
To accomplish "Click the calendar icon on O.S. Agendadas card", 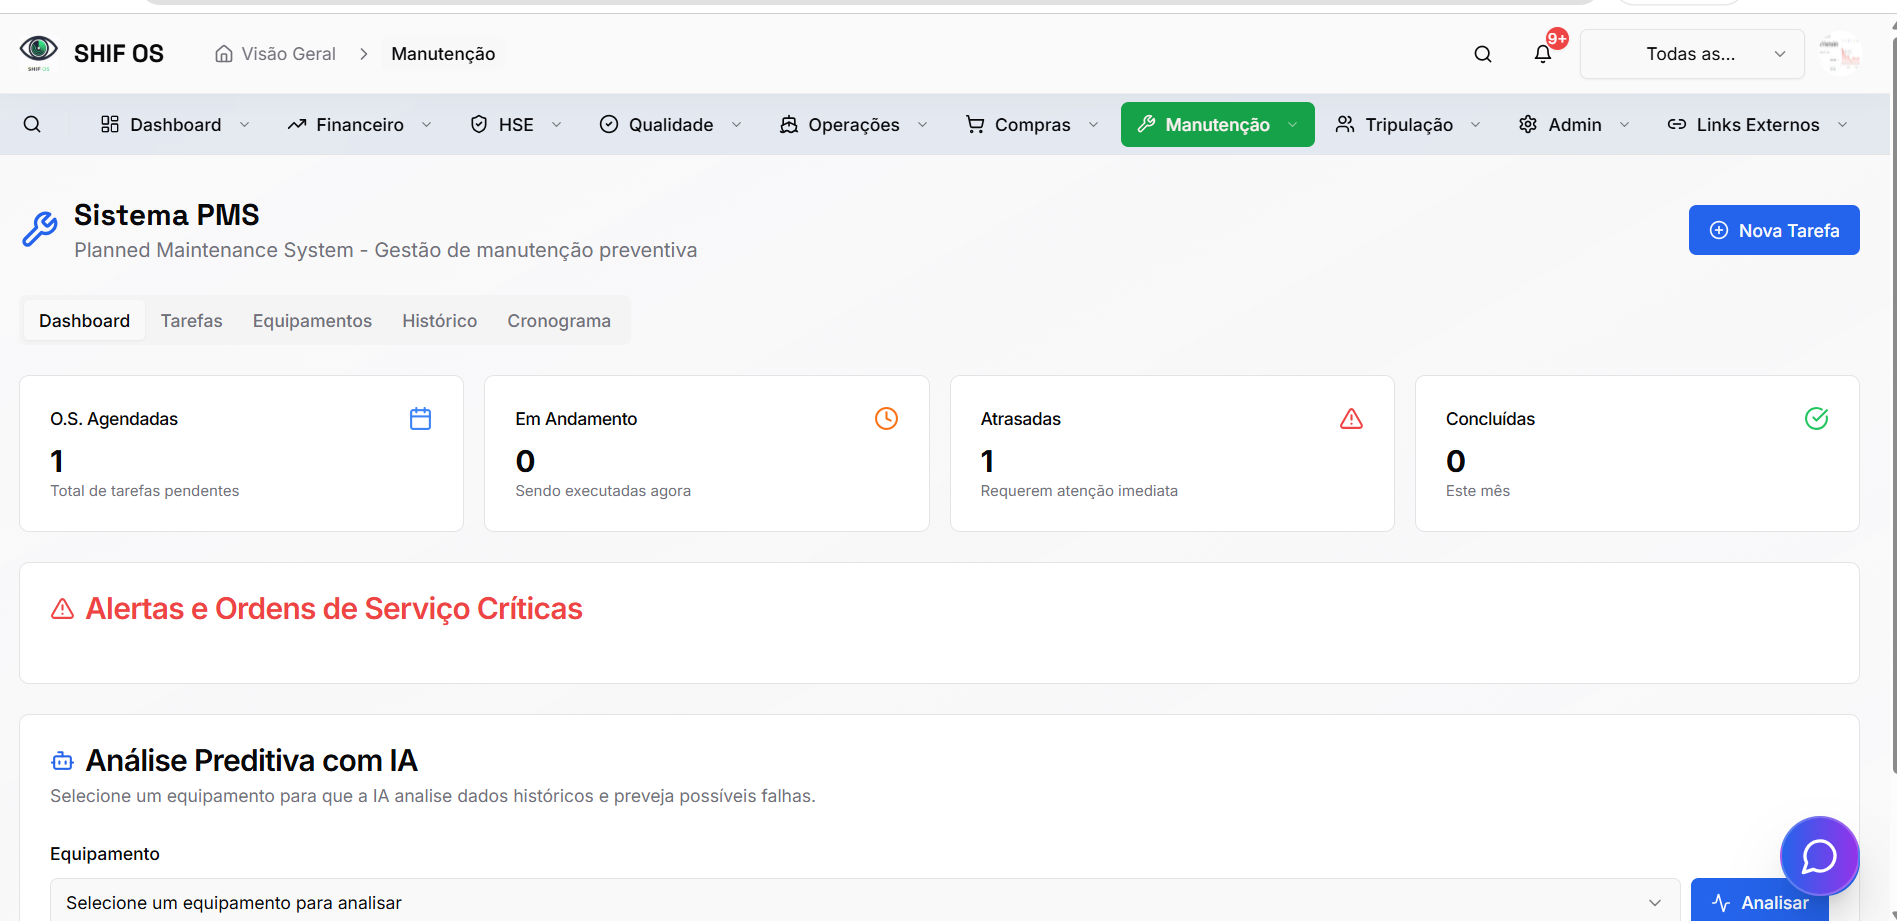I will tap(420, 418).
